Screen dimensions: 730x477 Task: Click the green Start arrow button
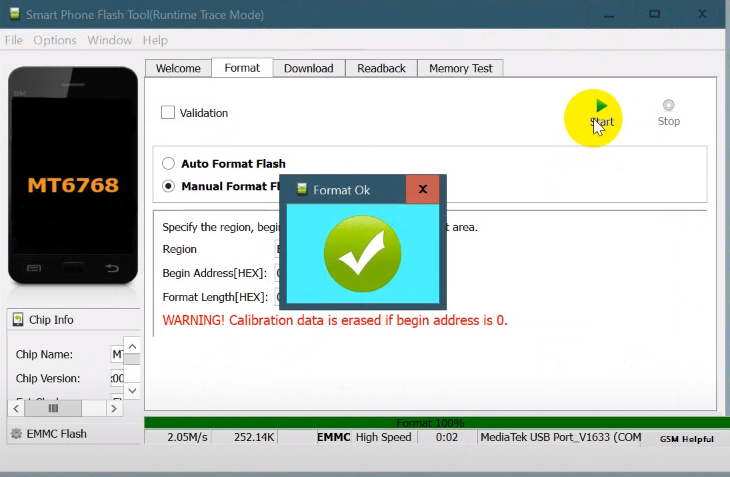[602, 106]
